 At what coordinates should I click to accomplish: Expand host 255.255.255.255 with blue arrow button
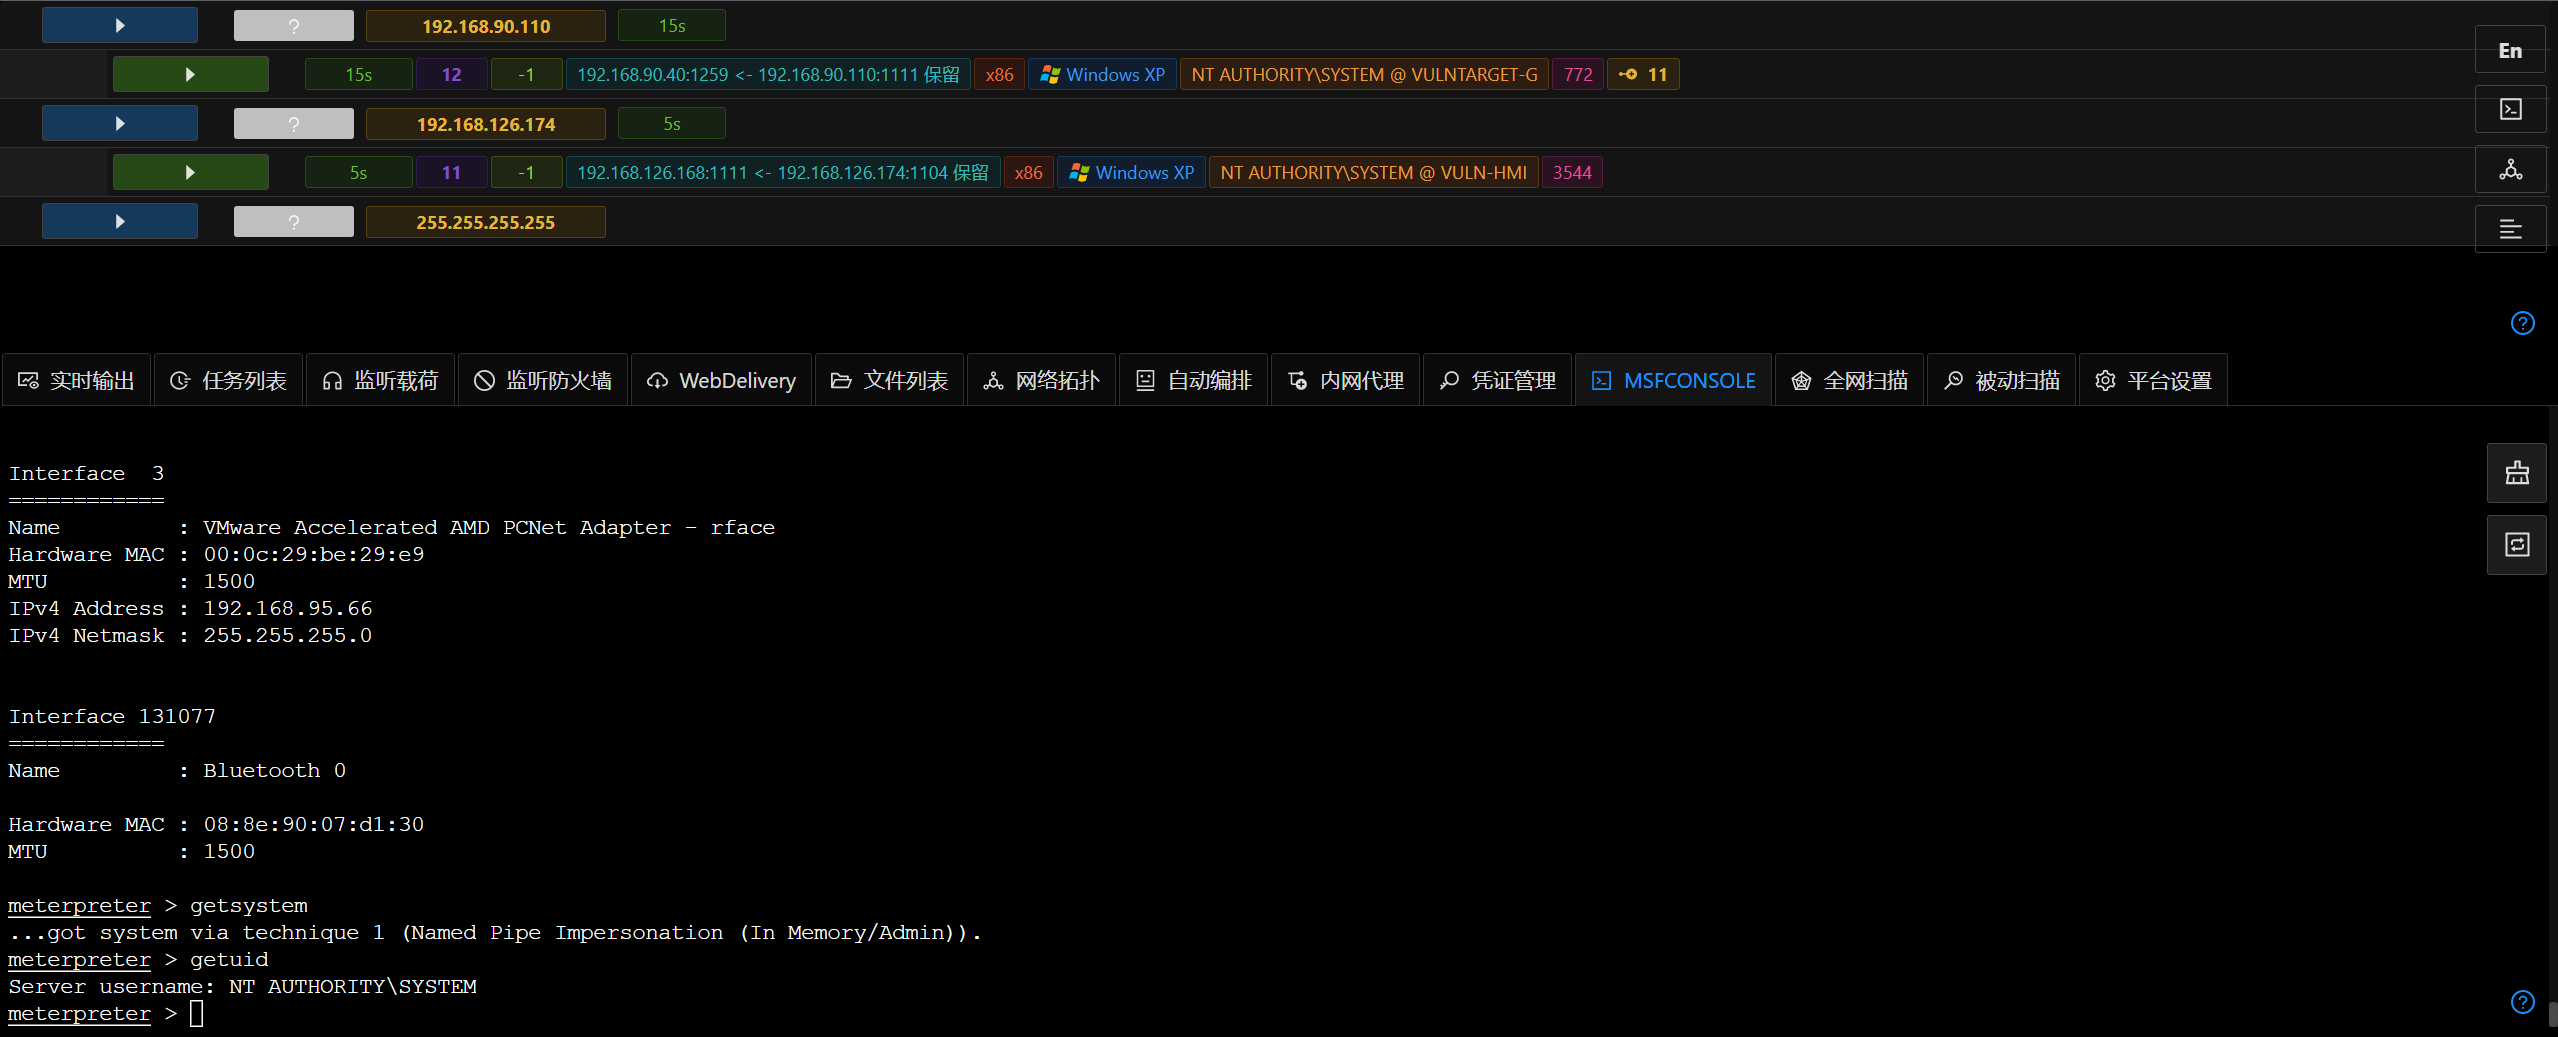click(x=120, y=221)
